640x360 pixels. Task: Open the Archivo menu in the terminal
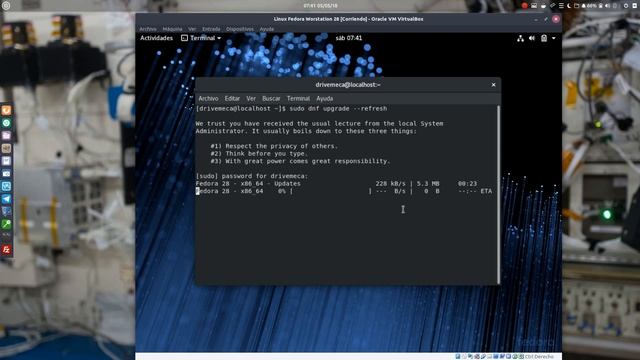[208, 98]
